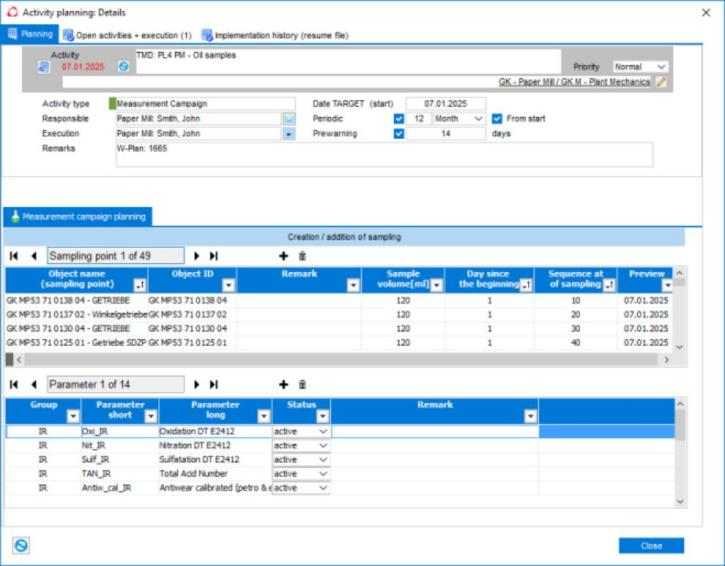The height and width of the screenshot is (566, 725).
Task: Go to first parameter
Action: tap(14, 384)
